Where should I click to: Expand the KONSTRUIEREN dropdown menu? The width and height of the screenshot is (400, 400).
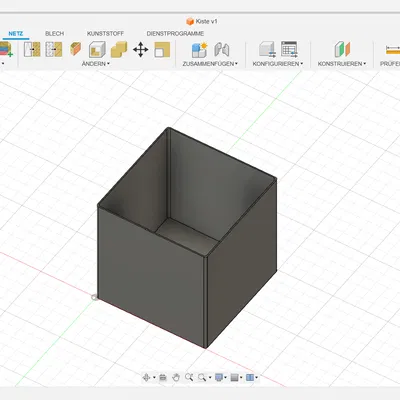[342, 64]
